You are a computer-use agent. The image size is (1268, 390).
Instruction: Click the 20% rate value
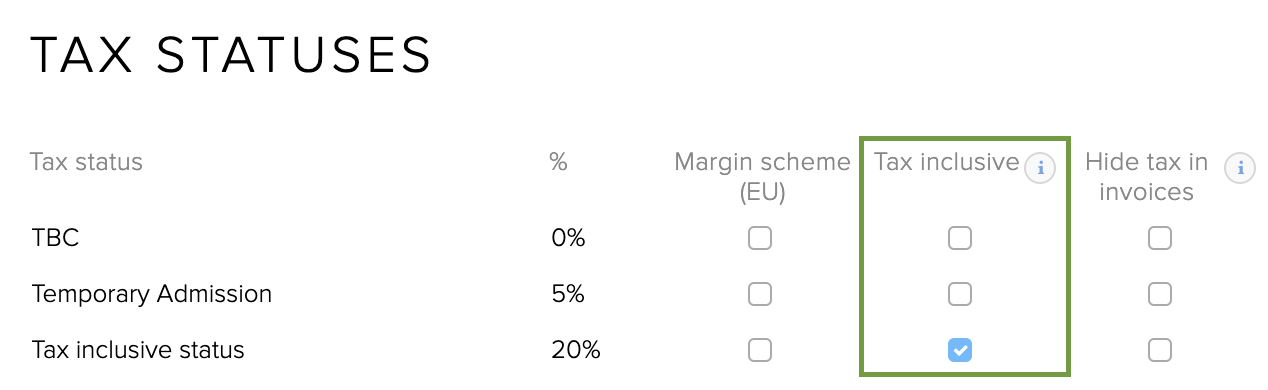[x=575, y=350]
